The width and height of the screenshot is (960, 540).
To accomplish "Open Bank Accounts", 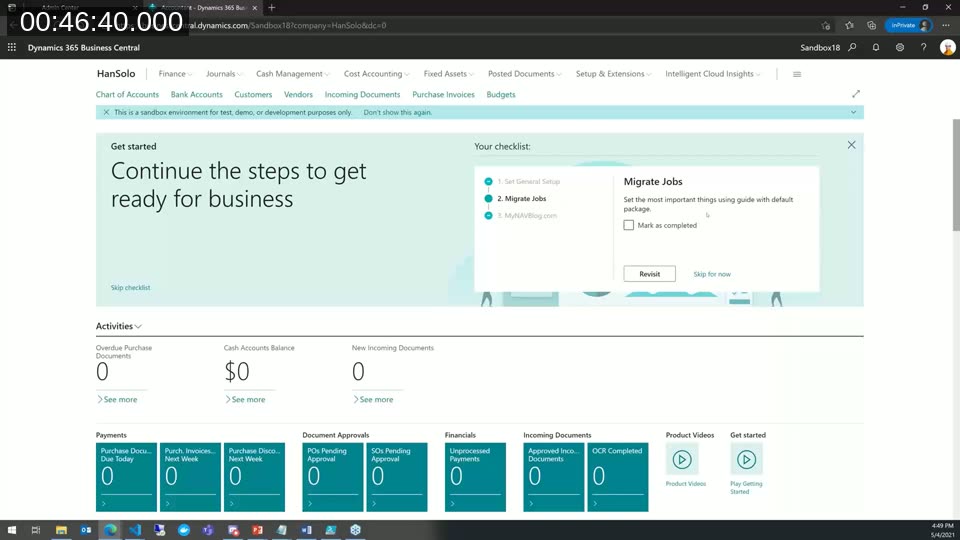I will tap(197, 94).
